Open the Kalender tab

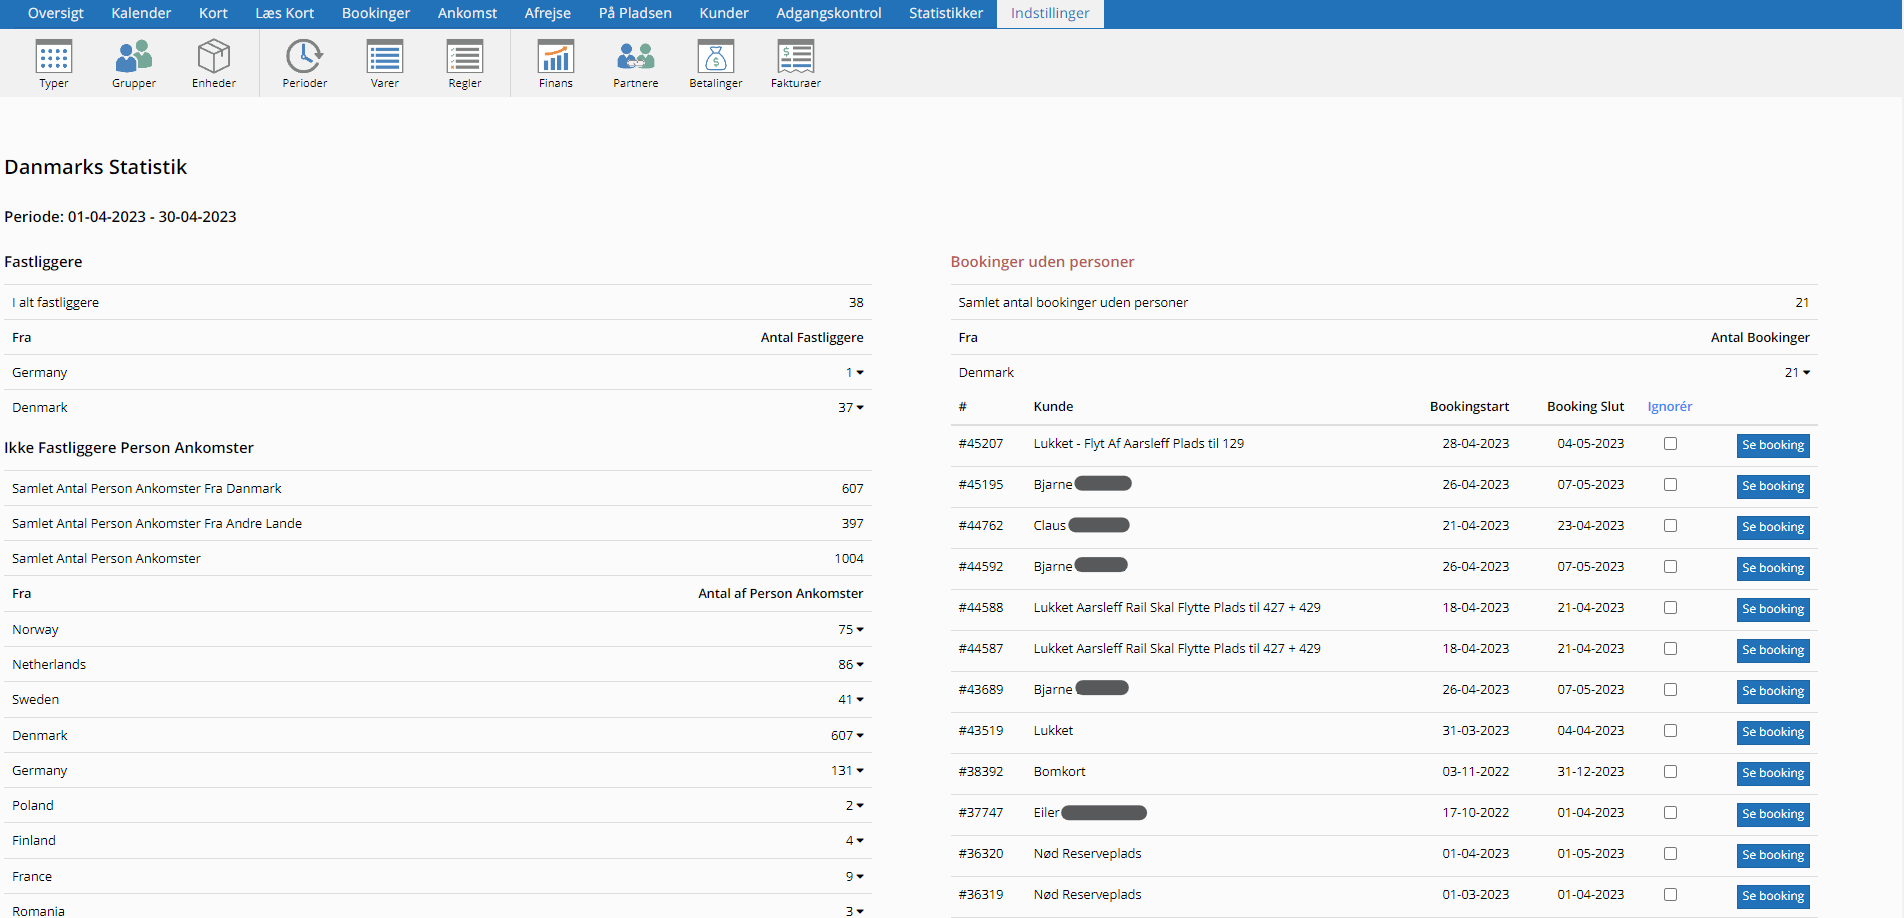point(141,13)
